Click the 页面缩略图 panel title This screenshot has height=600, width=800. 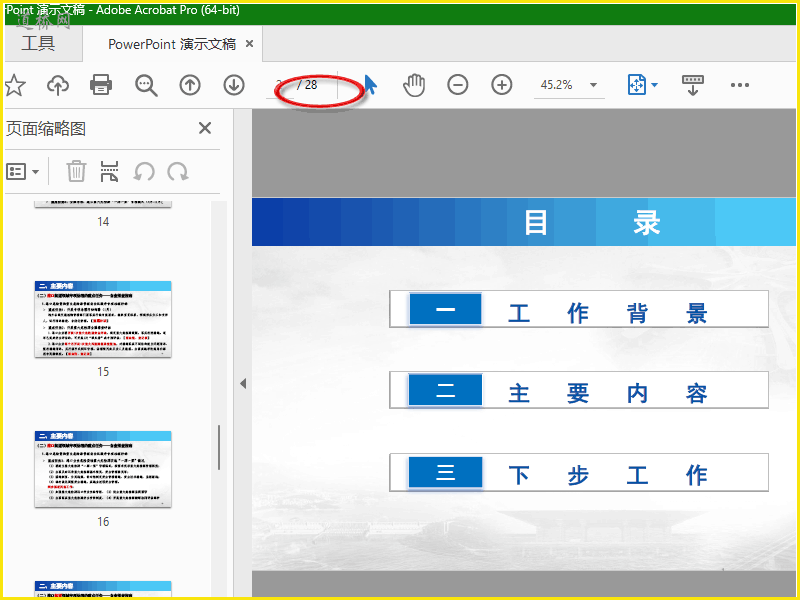(46, 129)
